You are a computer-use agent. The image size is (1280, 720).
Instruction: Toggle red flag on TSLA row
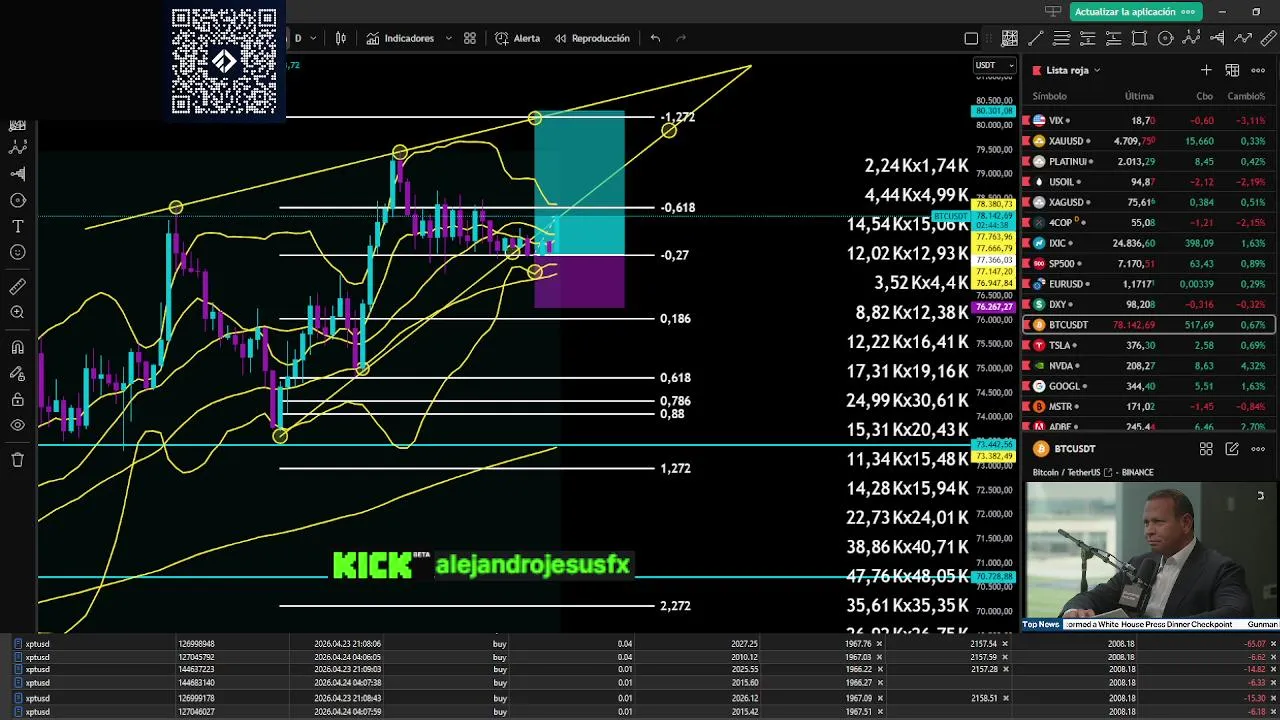coord(1026,345)
